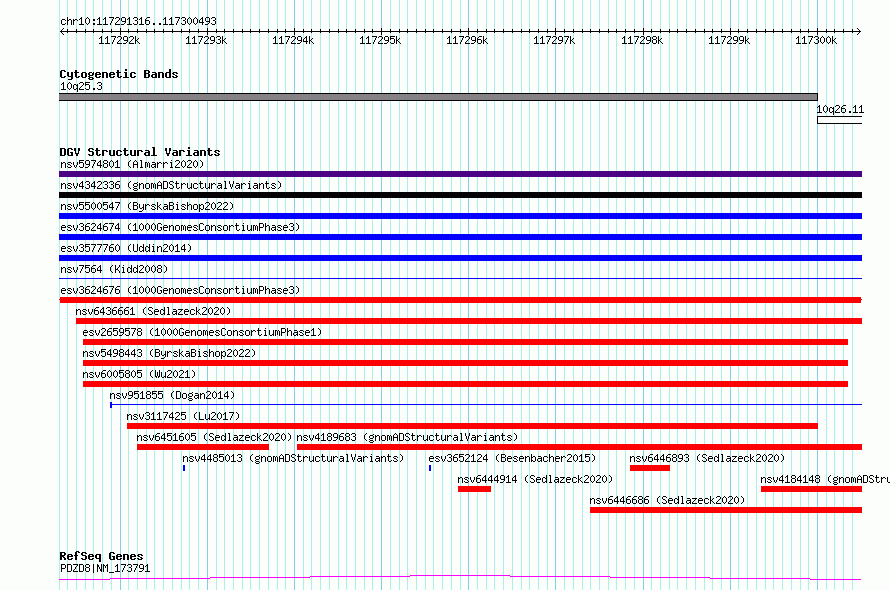
Task: Click the DGV Structural Variants track title
Action: pos(140,152)
